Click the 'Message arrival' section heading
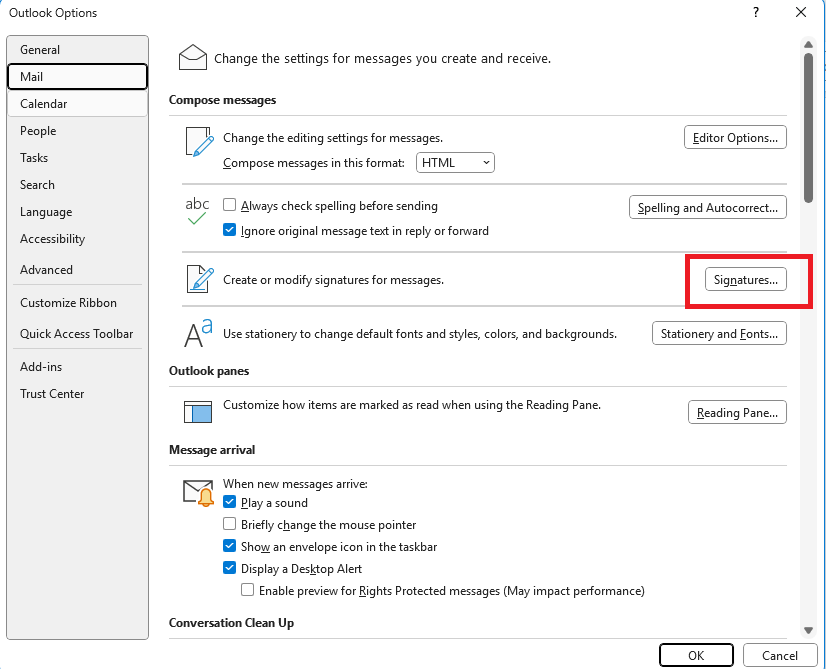This screenshot has width=831, height=669. click(x=212, y=450)
